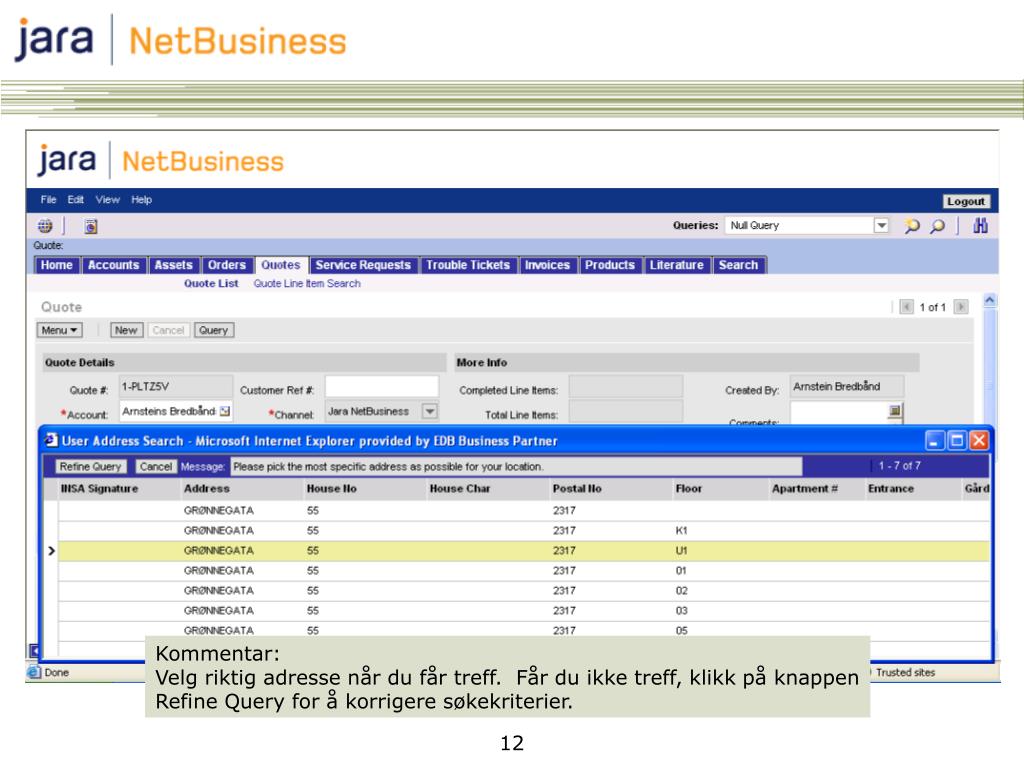The height and width of the screenshot is (768, 1024).
Task: Switch to the Search tab
Action: click(x=739, y=265)
